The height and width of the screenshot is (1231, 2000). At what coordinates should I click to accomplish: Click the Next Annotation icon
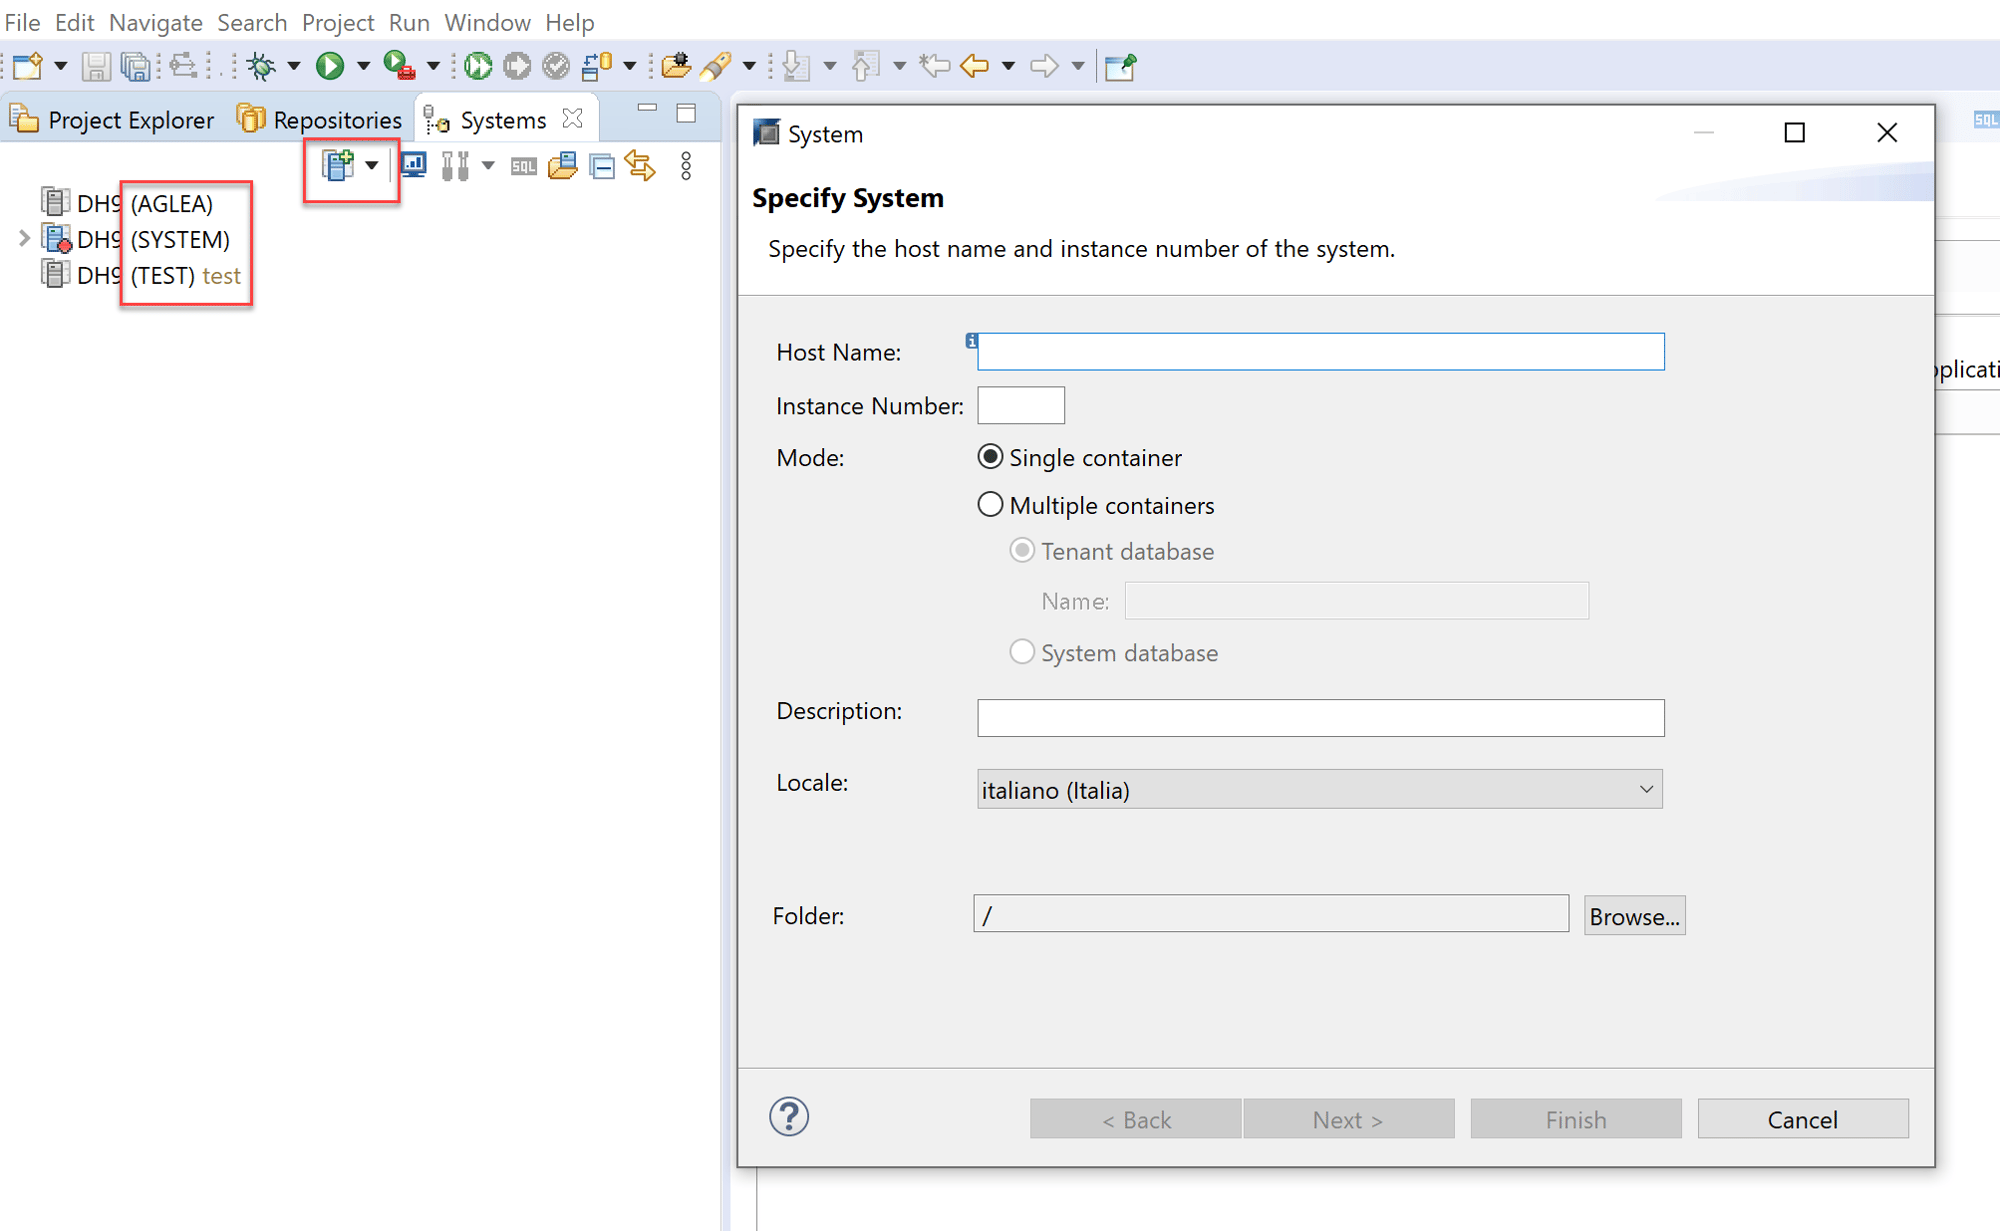796,66
